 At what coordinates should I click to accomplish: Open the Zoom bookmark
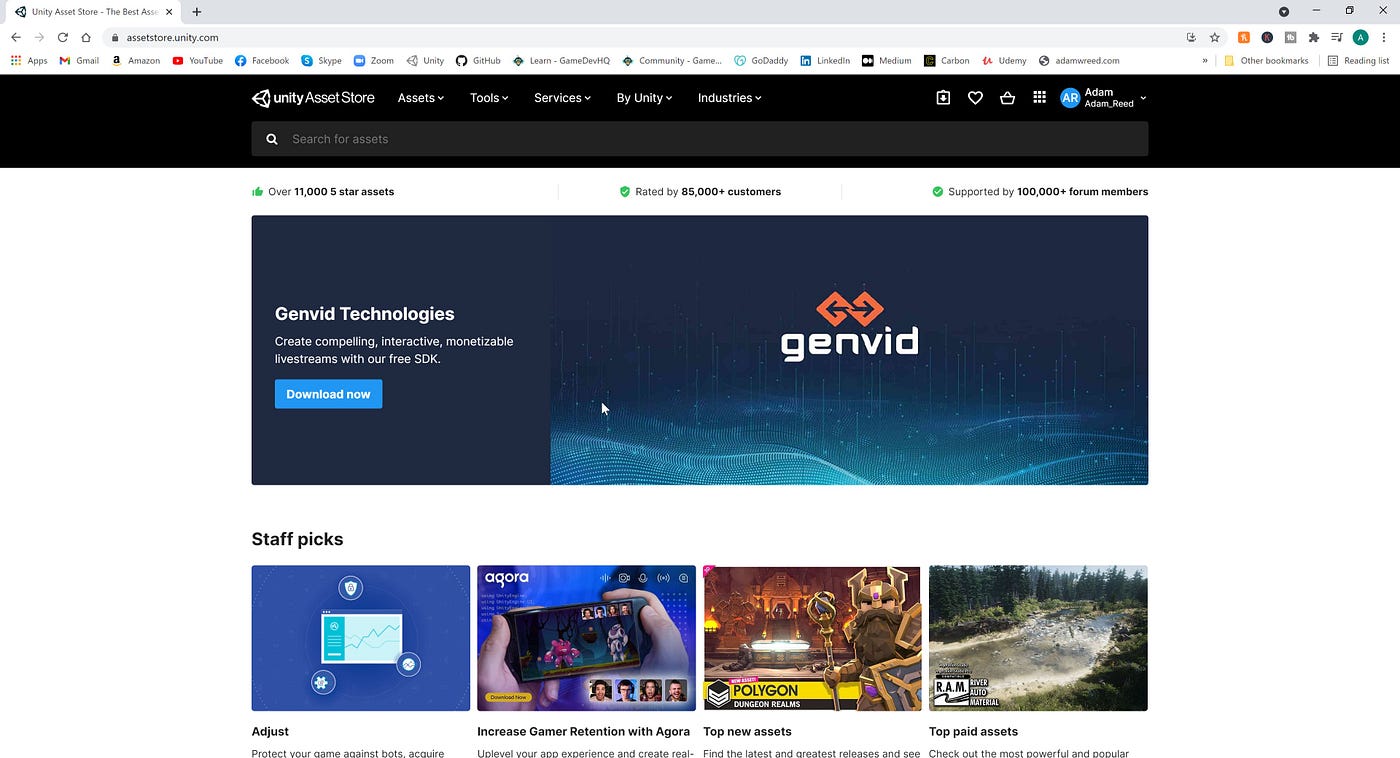374,61
